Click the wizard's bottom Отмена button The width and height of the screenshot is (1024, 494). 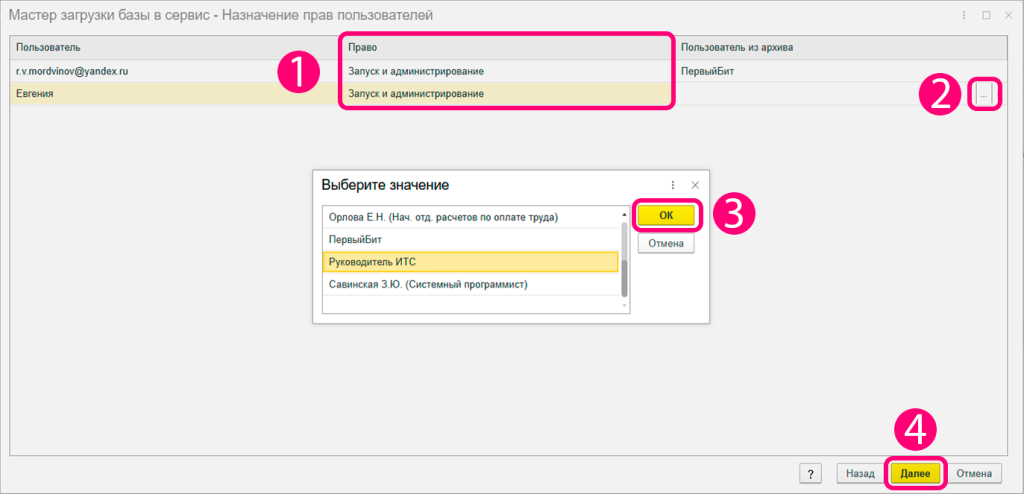(x=974, y=472)
